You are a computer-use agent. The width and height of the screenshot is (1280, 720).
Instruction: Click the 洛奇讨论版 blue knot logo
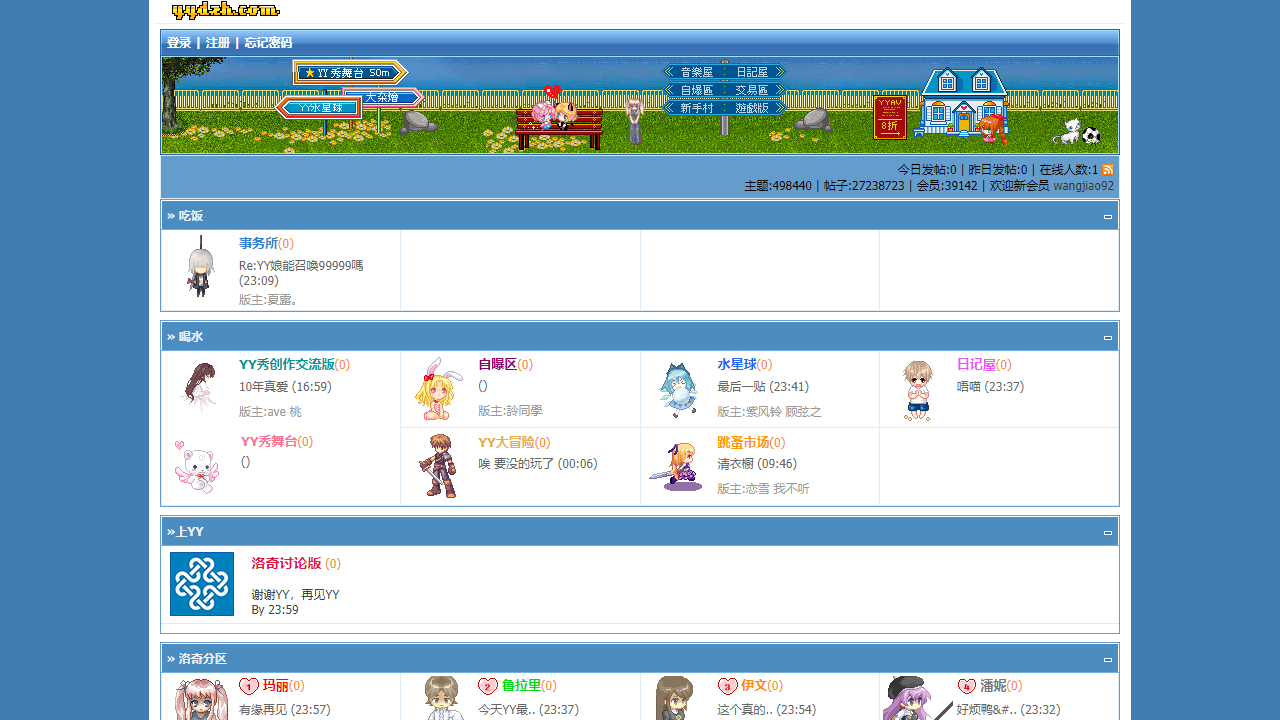pos(202,584)
